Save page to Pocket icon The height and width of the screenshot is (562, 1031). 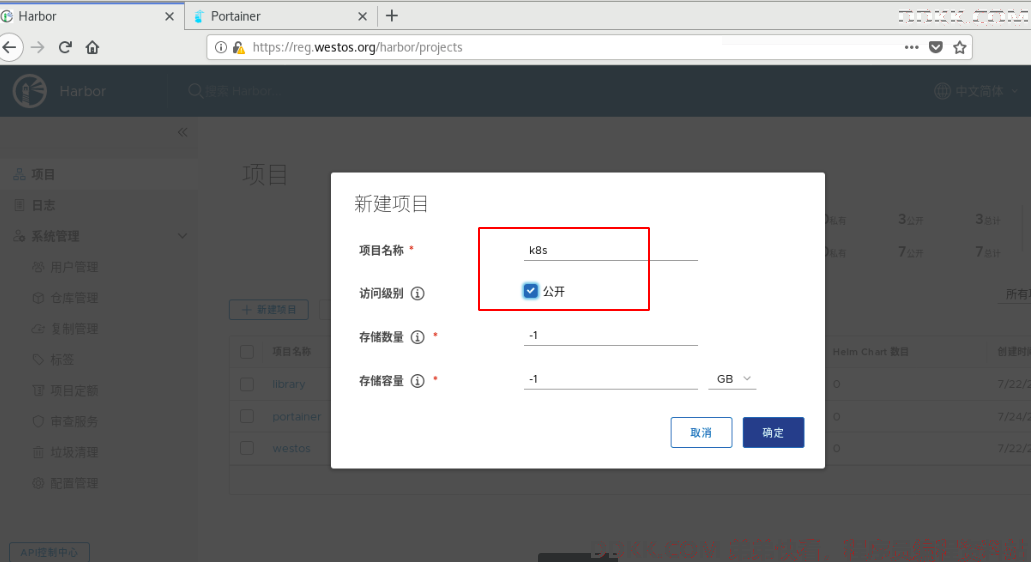click(936, 47)
